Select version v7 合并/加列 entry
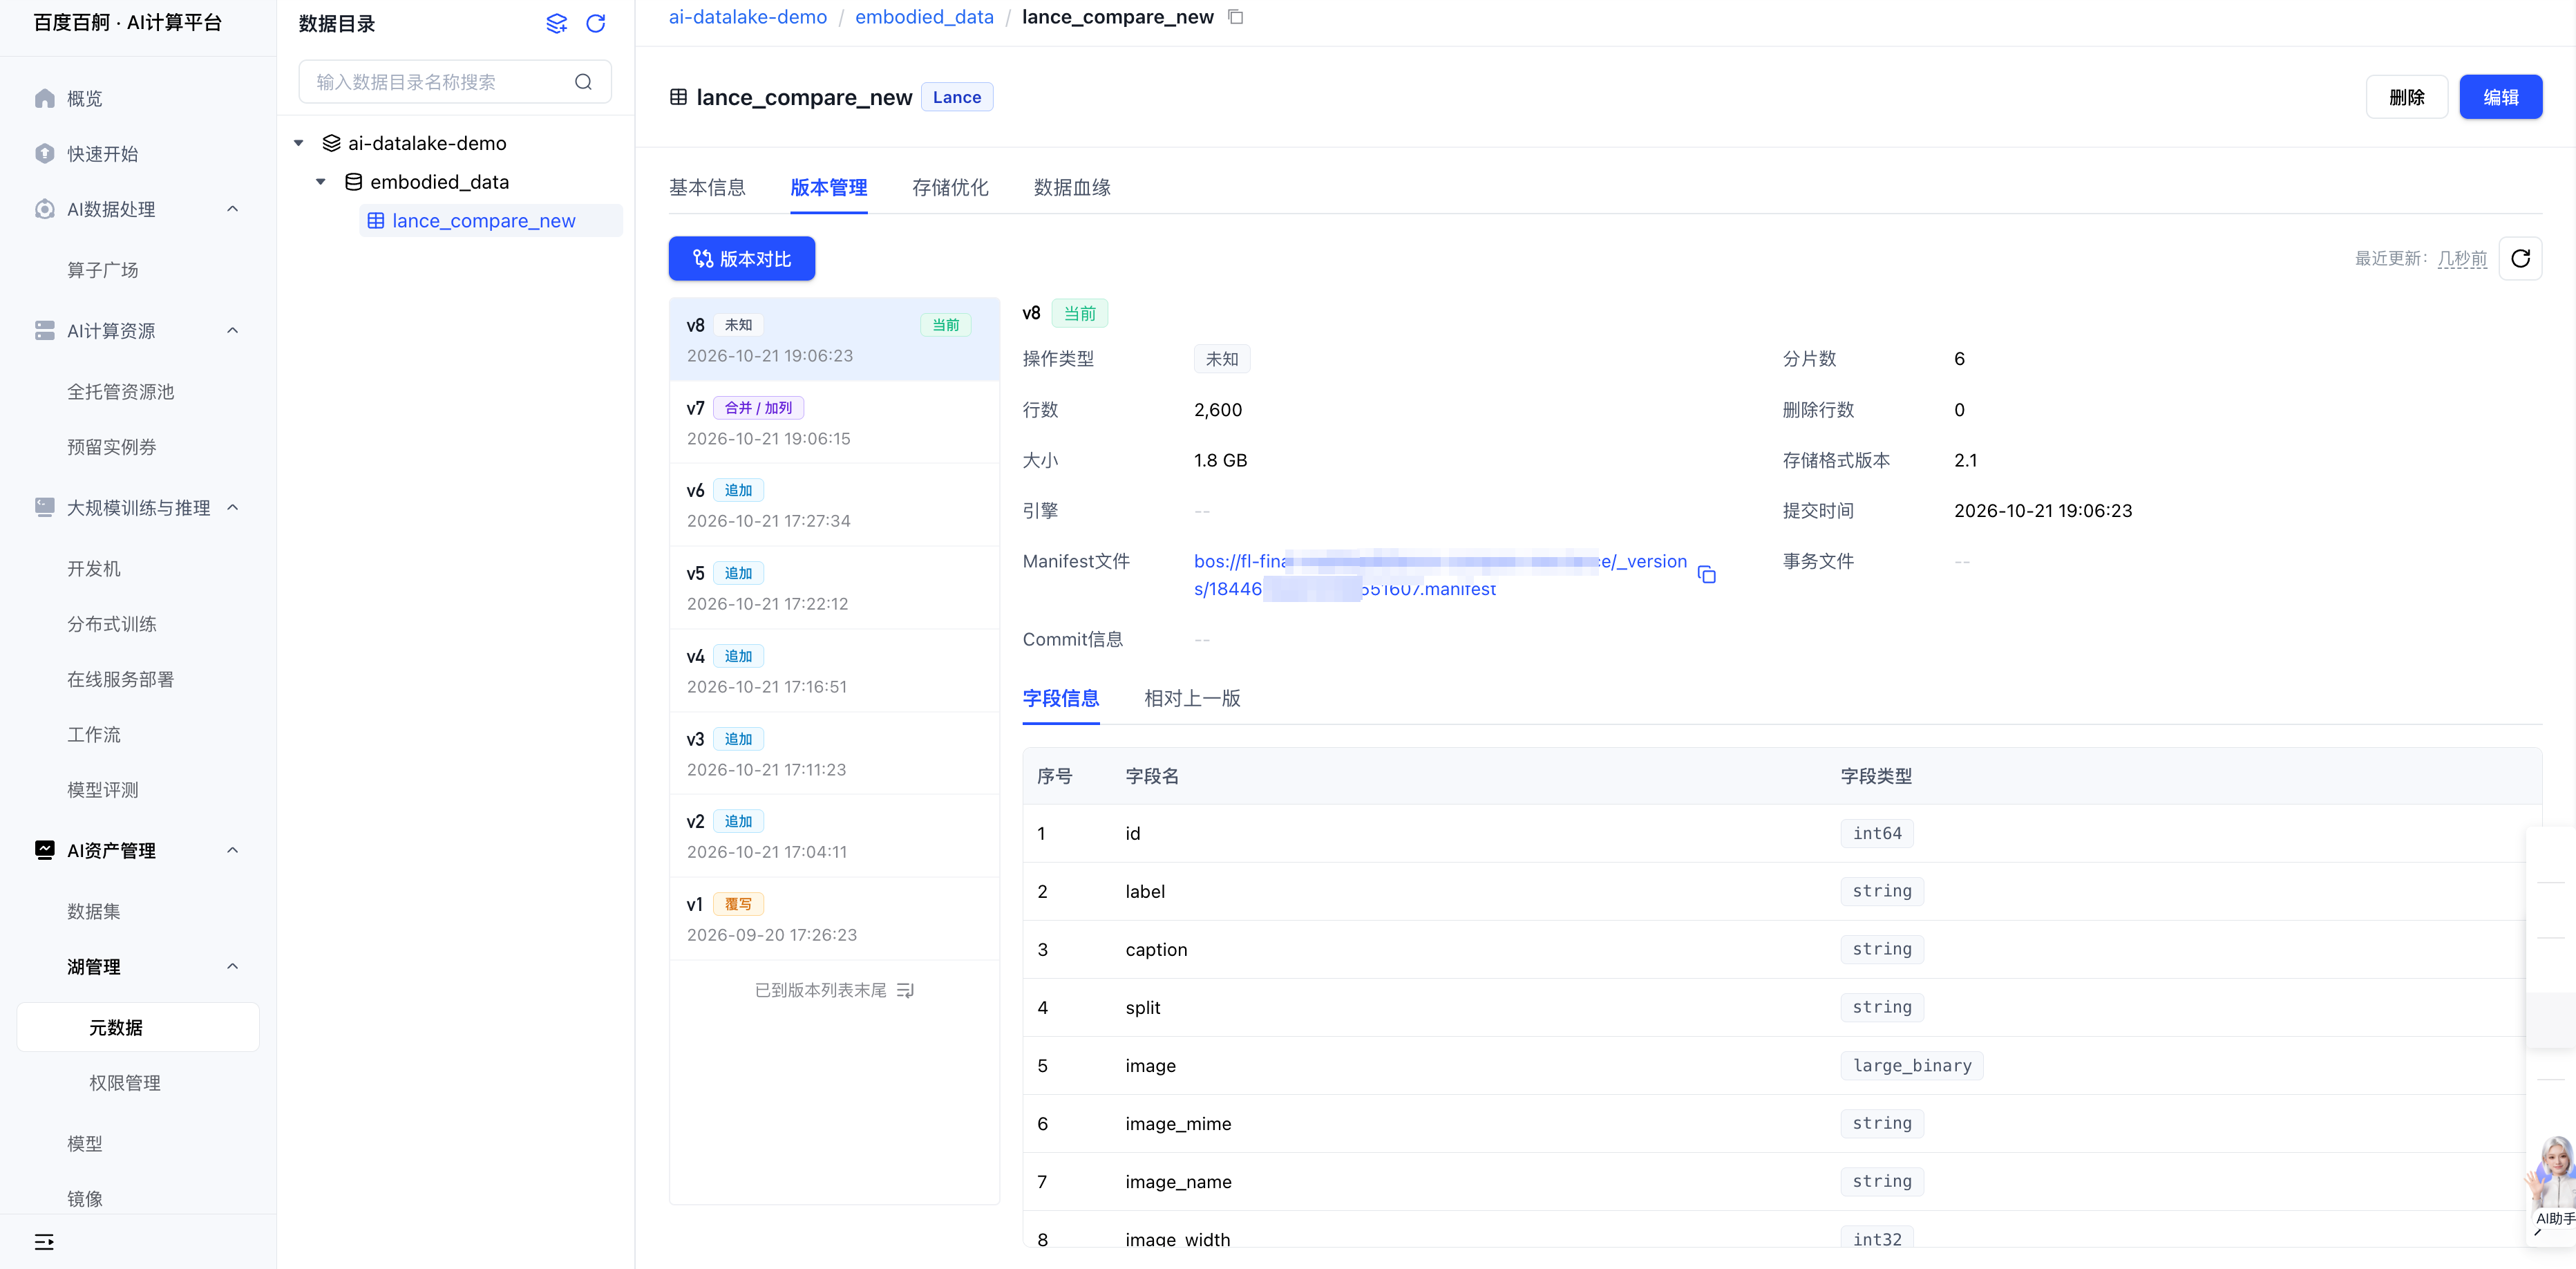Viewport: 2576px width, 1269px height. tap(834, 422)
